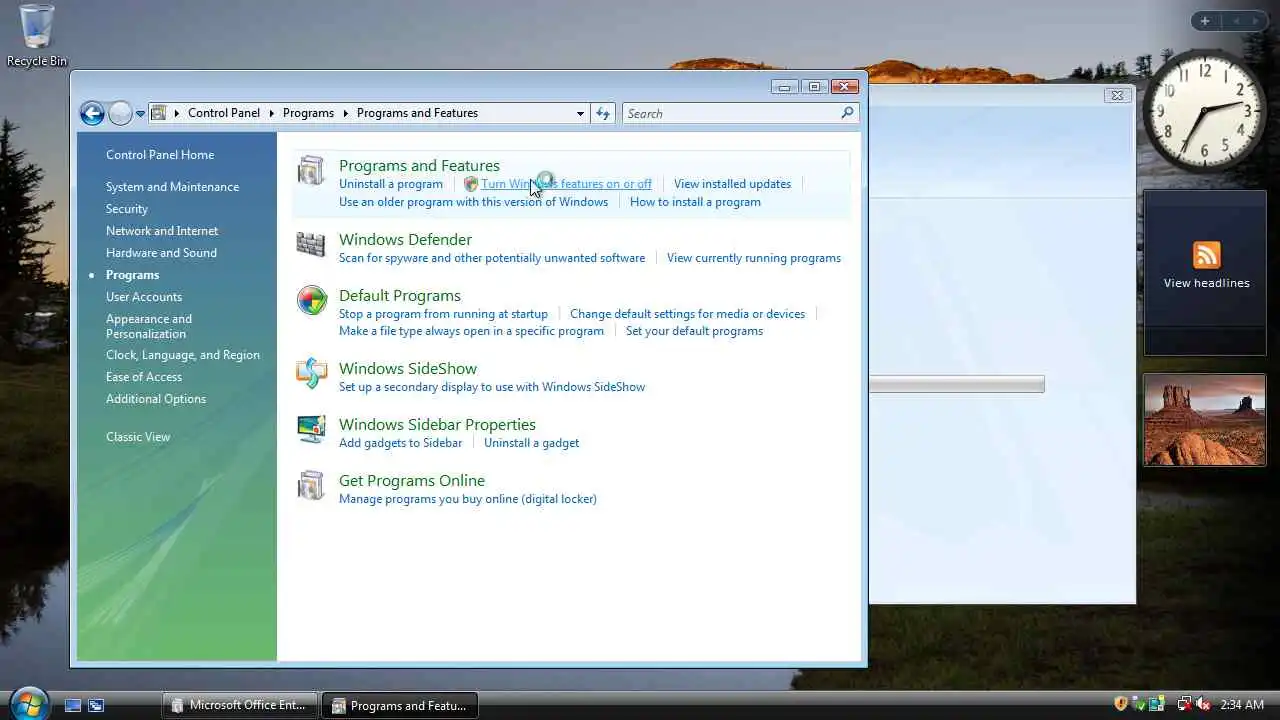Open the Programs and Features heading
Viewport: 1280px width, 720px height.
(419, 166)
